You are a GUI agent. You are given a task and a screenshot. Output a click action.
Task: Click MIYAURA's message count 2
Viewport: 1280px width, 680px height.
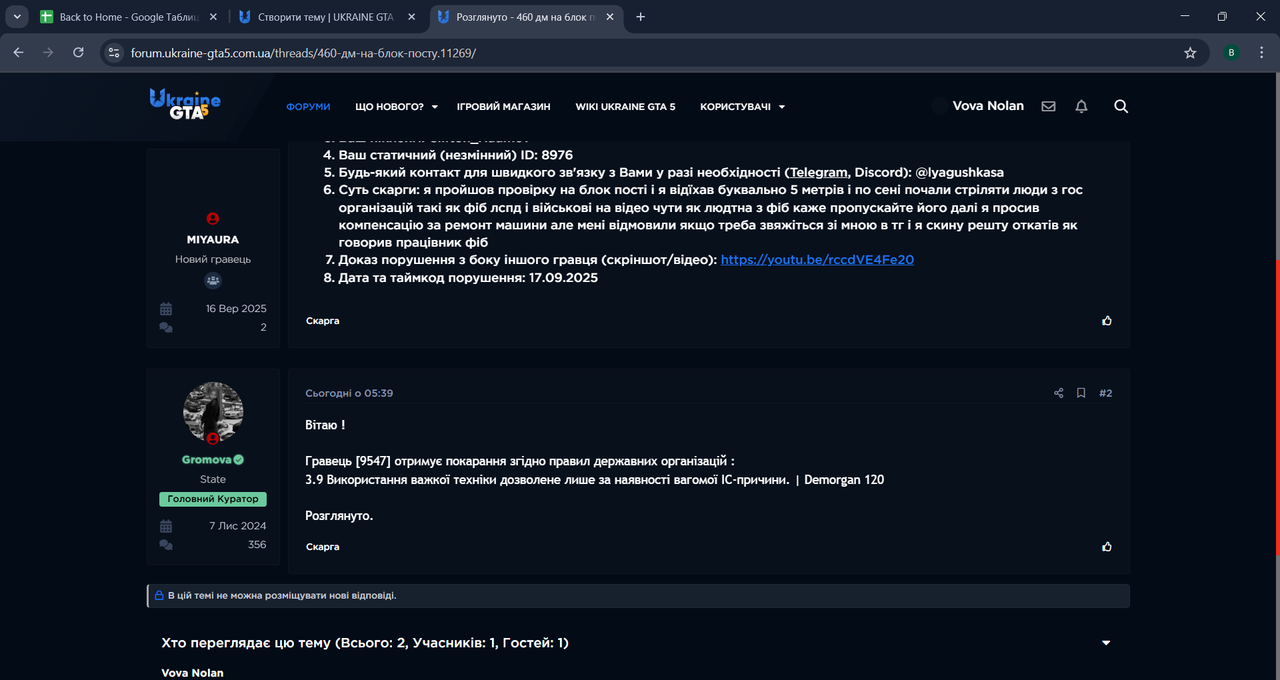coord(264,327)
